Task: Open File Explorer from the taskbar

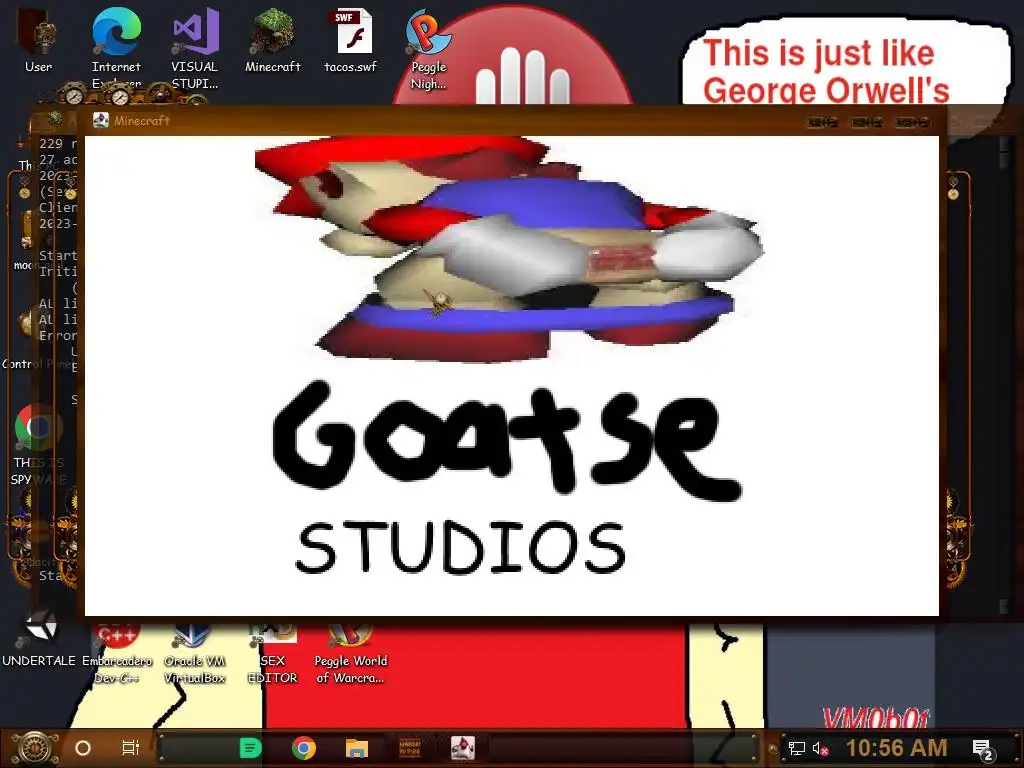Action: [x=357, y=748]
